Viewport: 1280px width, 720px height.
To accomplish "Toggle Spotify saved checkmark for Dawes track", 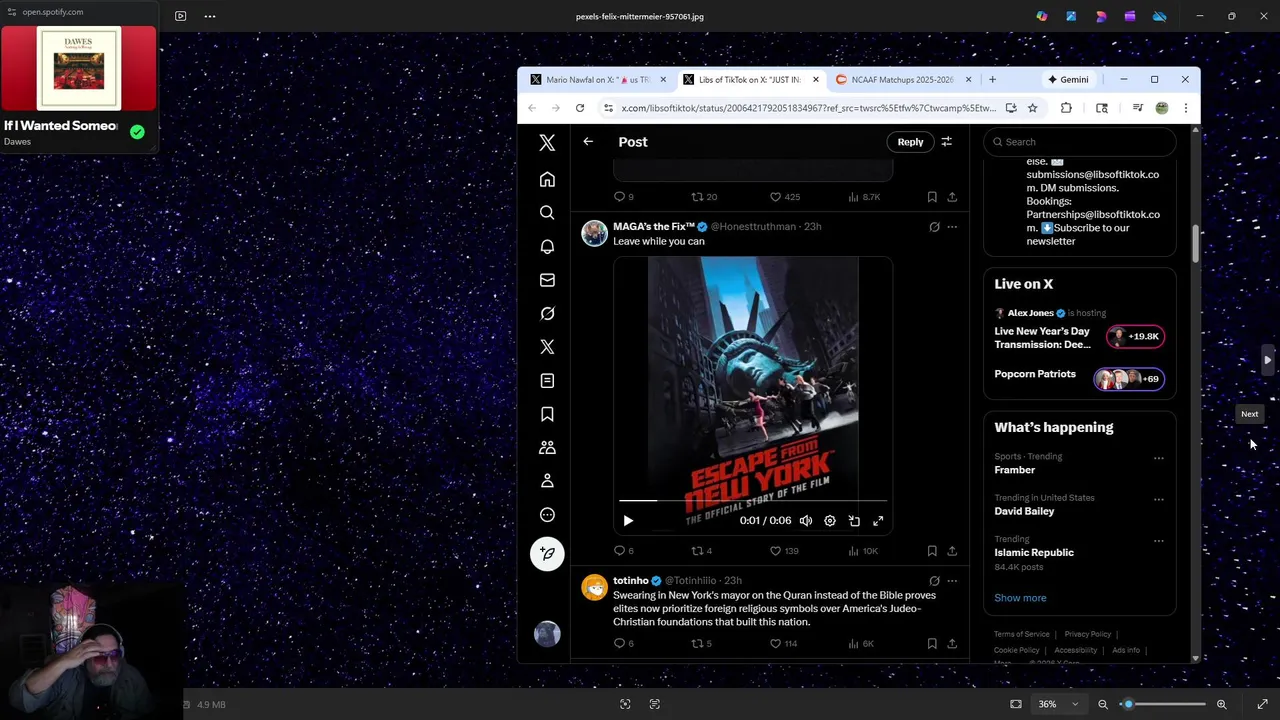I will 137,132.
